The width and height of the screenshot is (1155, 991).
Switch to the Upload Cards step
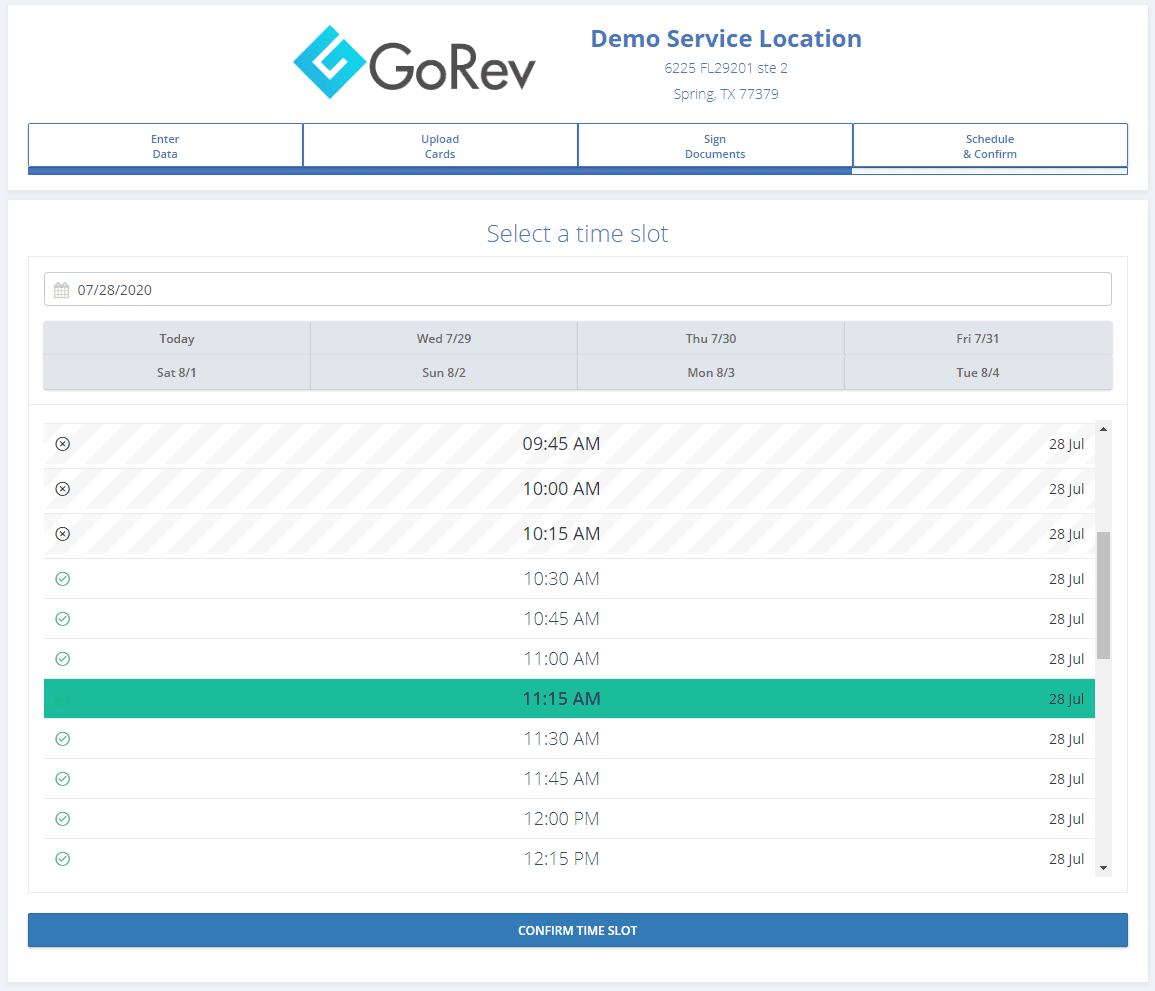(x=440, y=146)
